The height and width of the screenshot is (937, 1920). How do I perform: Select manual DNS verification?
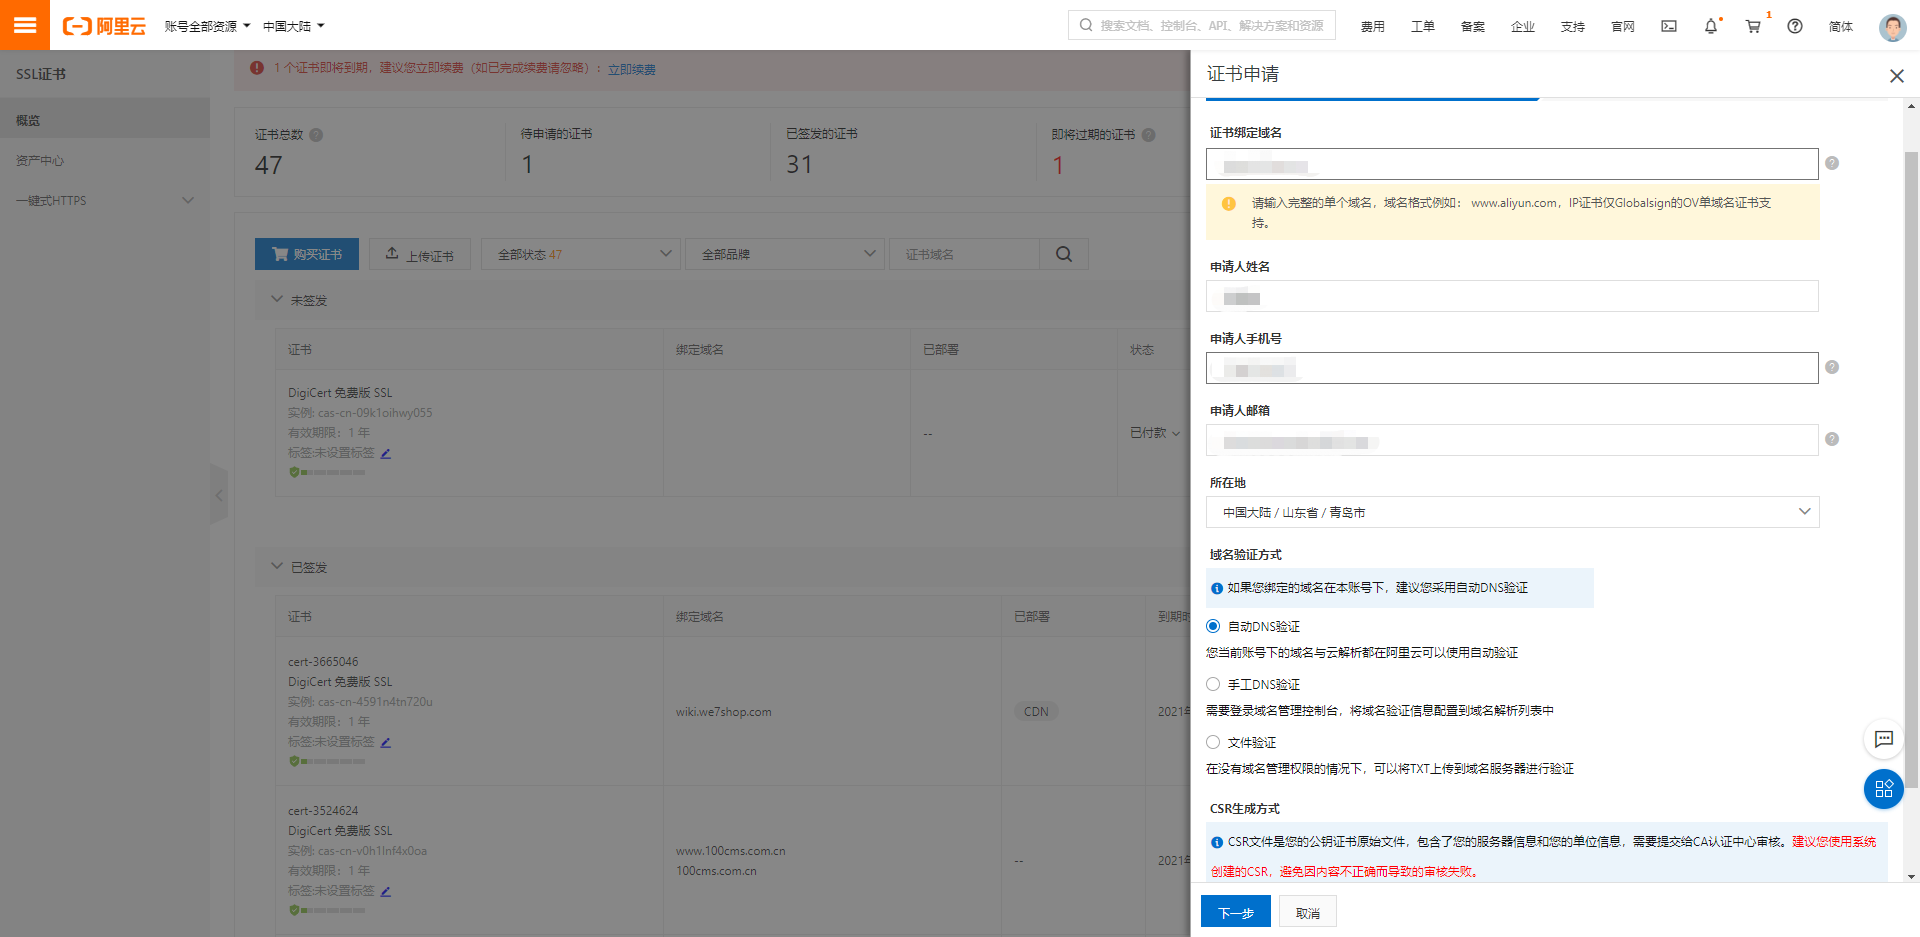1213,684
